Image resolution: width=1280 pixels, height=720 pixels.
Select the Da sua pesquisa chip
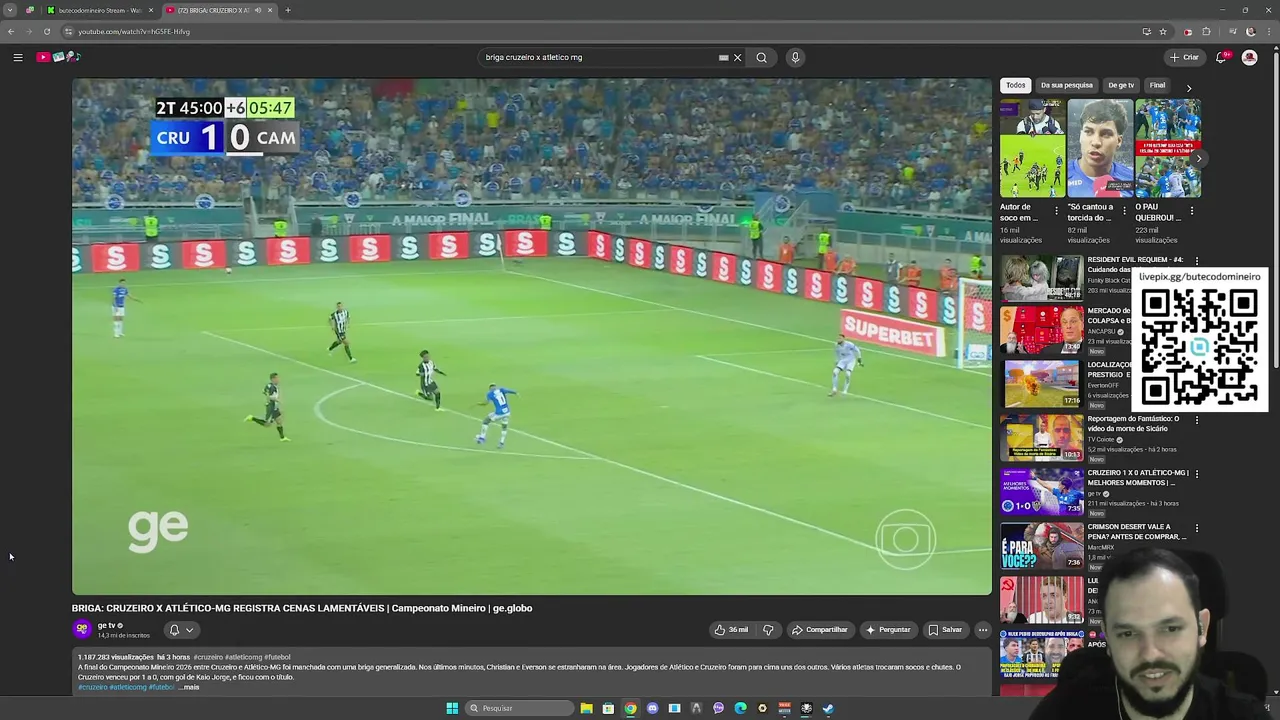[x=1067, y=85]
